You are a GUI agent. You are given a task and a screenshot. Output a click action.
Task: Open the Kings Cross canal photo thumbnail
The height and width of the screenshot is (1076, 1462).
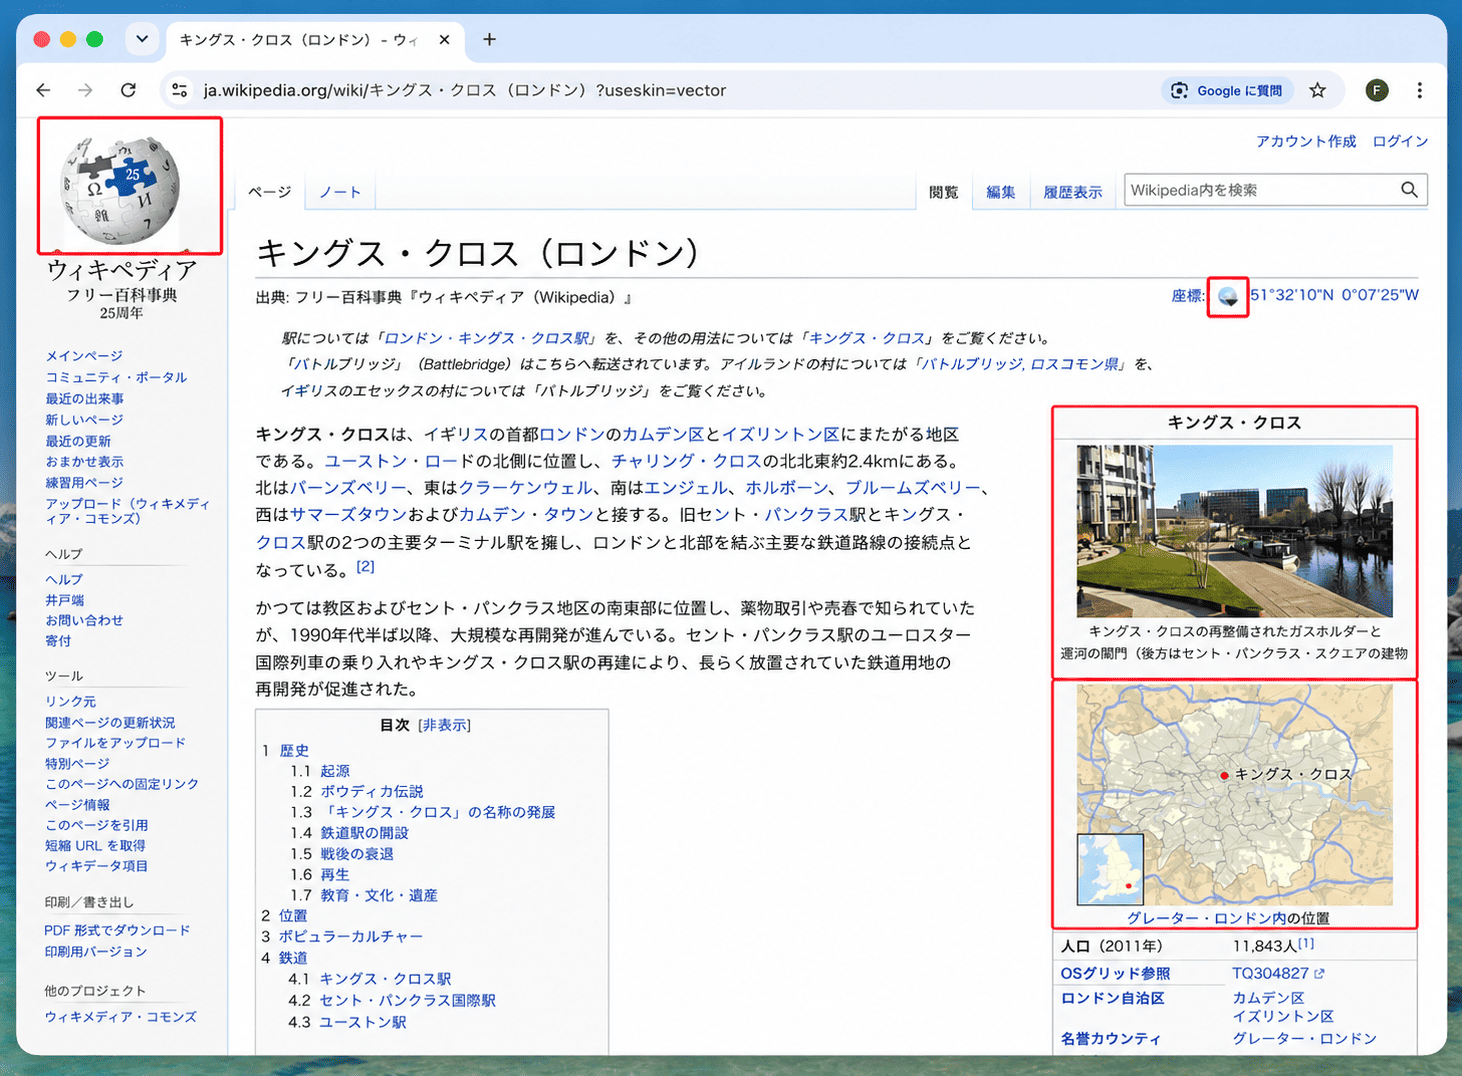1234,531
